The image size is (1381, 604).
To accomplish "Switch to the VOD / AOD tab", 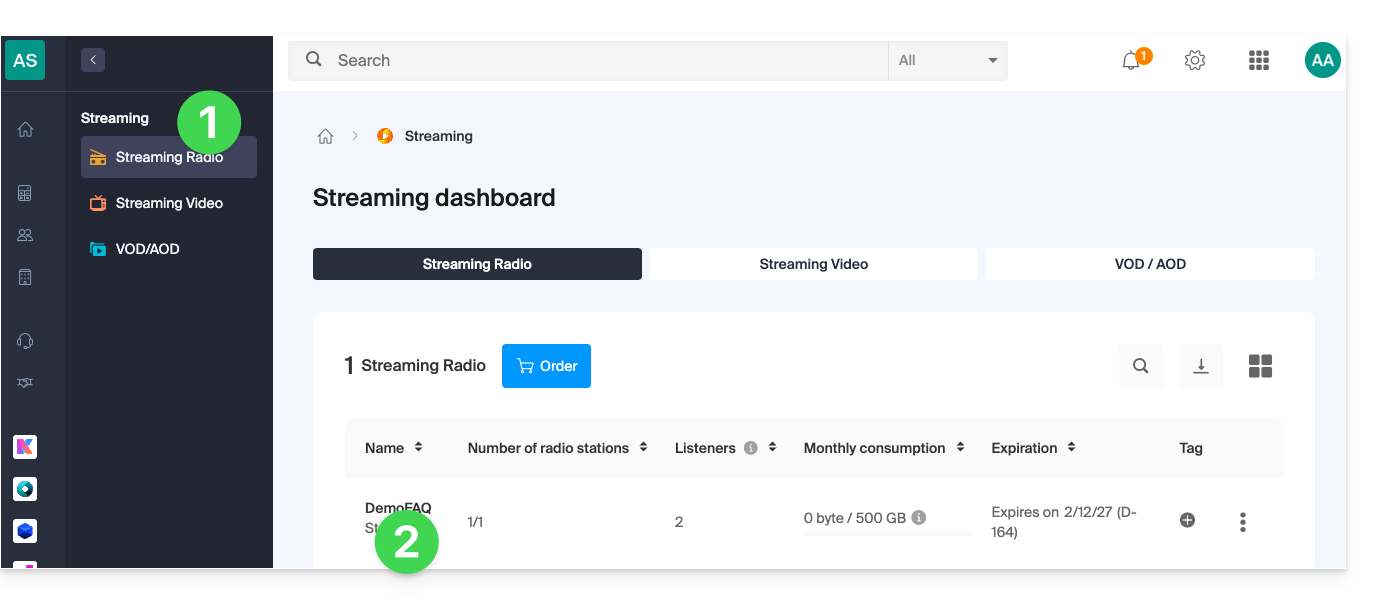I will 1150,264.
